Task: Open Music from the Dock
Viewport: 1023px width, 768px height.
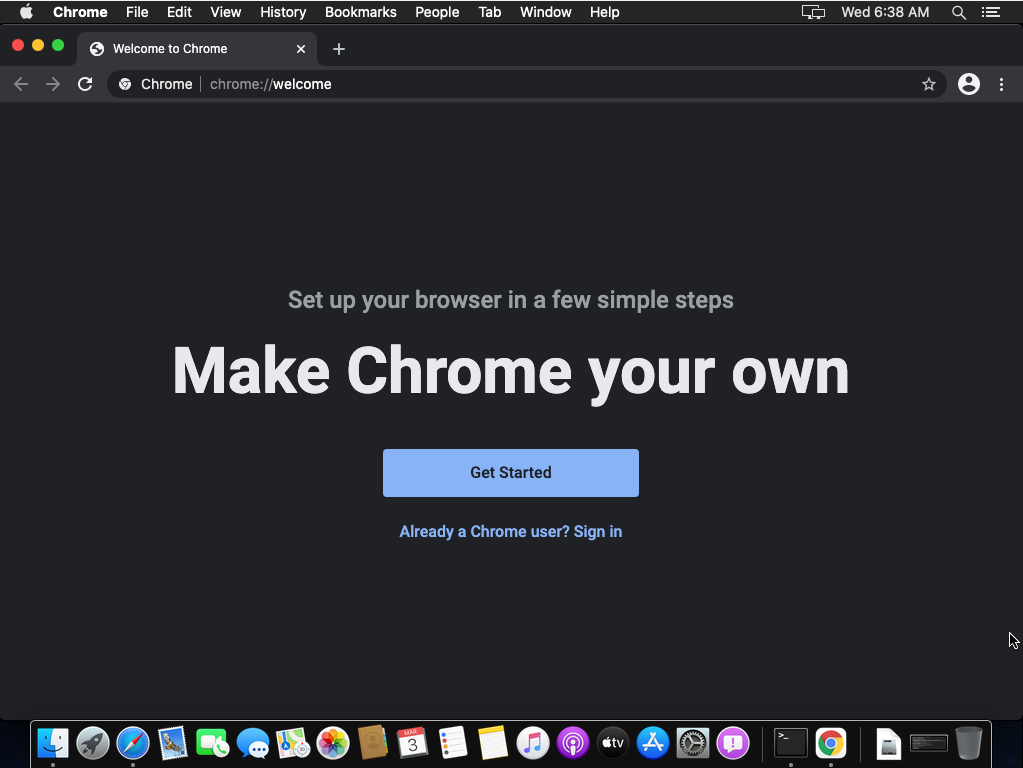Action: (x=533, y=743)
